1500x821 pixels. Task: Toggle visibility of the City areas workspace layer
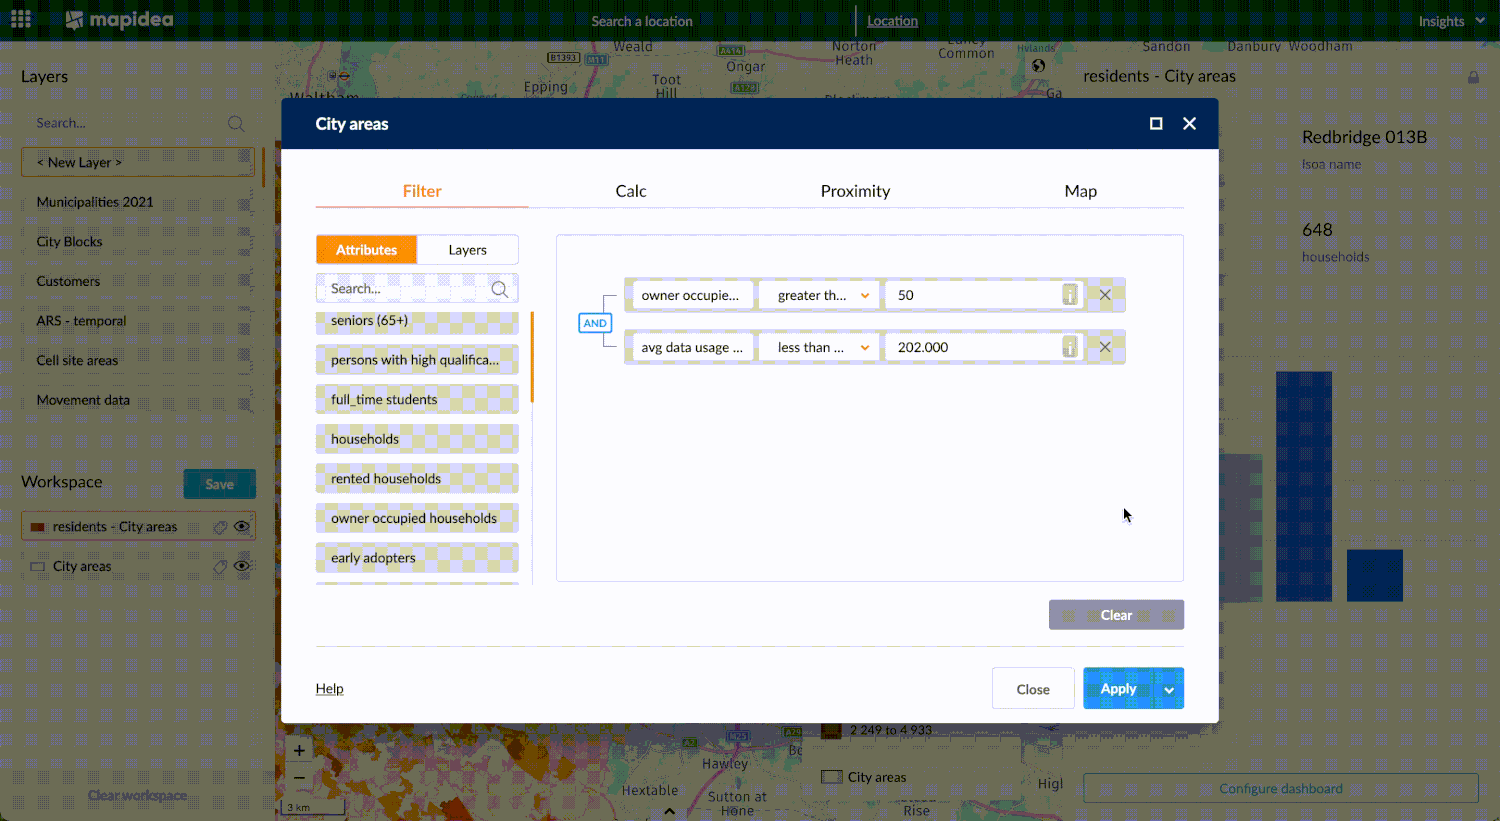pos(240,565)
